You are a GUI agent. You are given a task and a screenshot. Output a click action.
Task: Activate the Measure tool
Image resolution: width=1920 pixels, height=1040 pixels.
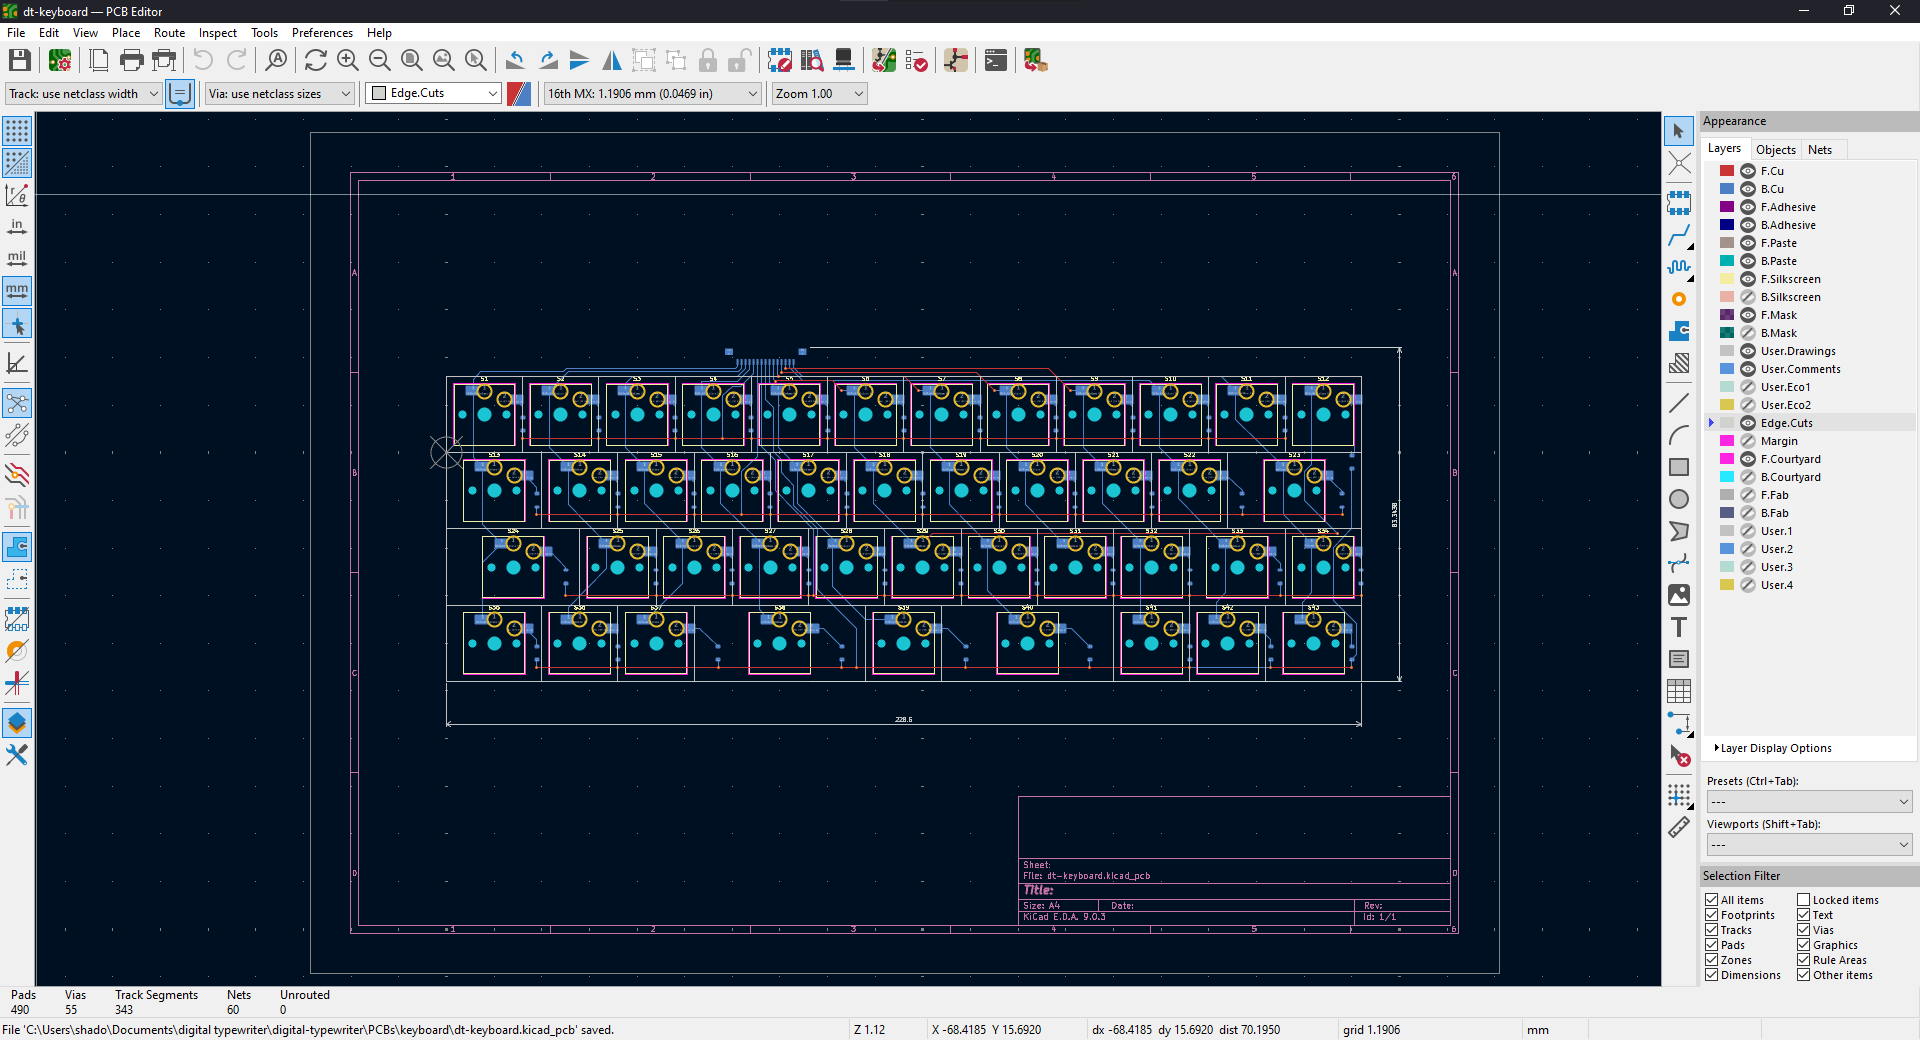coord(1679,827)
